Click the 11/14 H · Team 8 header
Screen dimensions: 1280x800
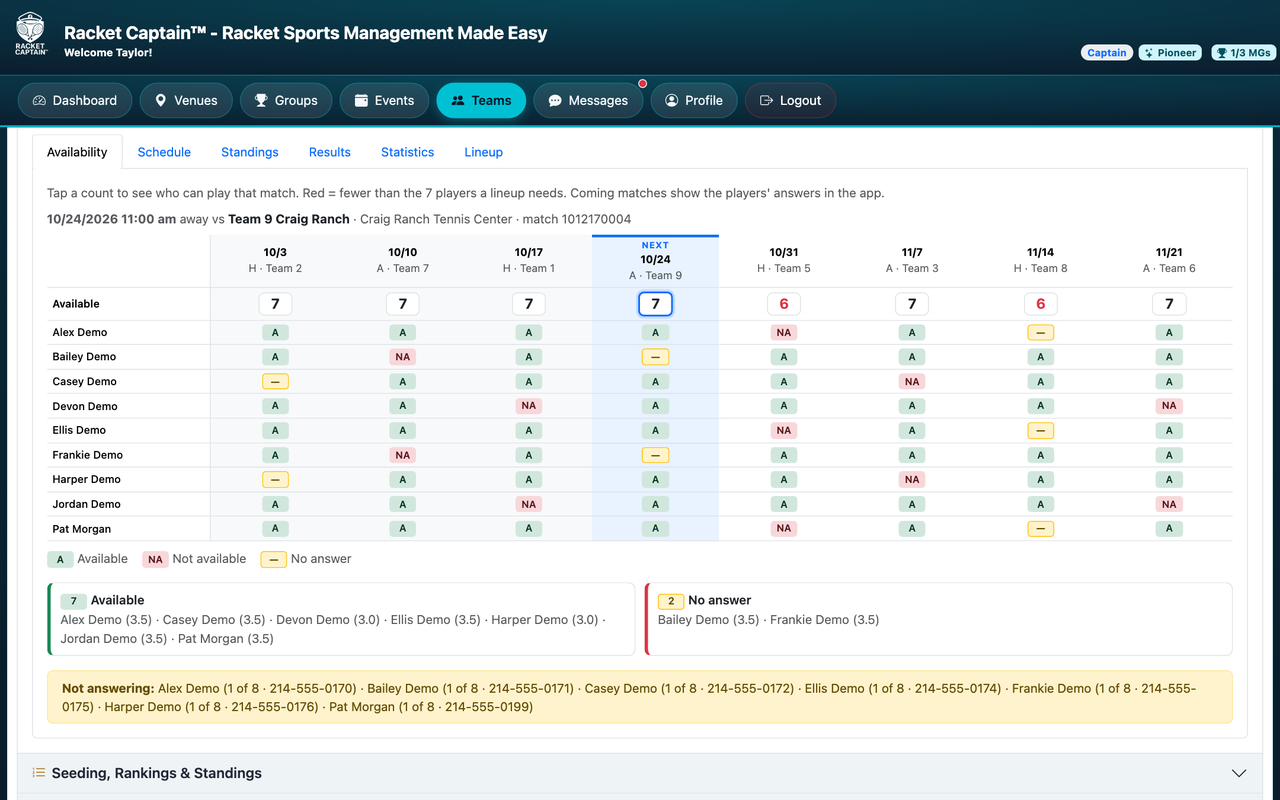tap(1041, 261)
